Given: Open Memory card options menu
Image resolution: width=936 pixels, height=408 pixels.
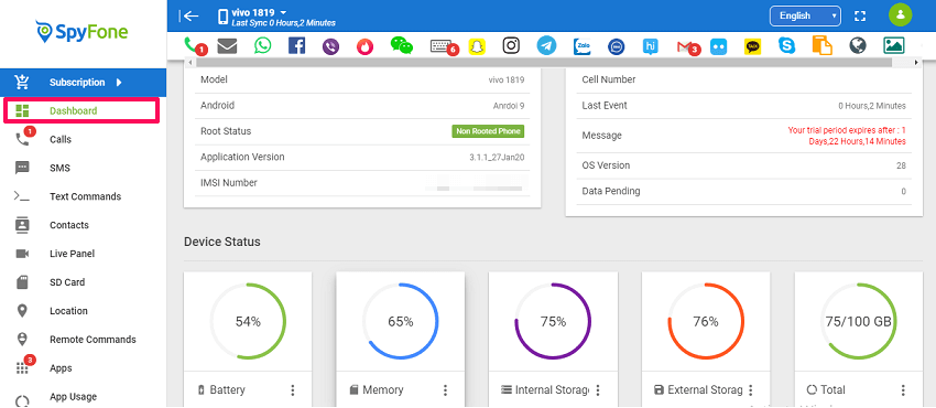Looking at the screenshot, I should [x=445, y=390].
